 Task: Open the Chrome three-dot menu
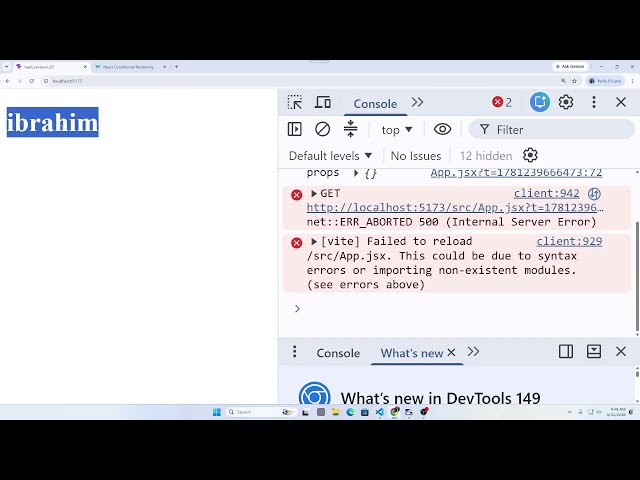[x=632, y=81]
